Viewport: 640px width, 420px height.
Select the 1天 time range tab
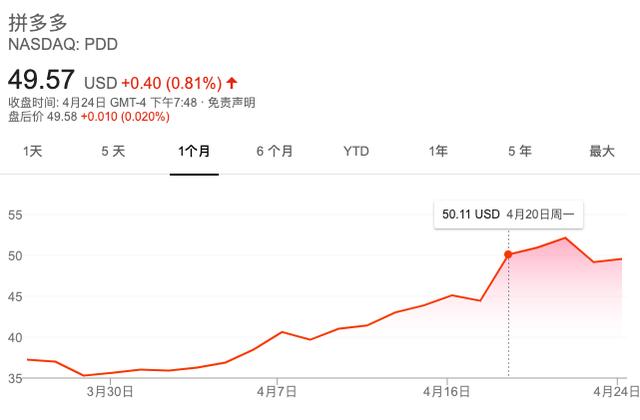coord(33,151)
